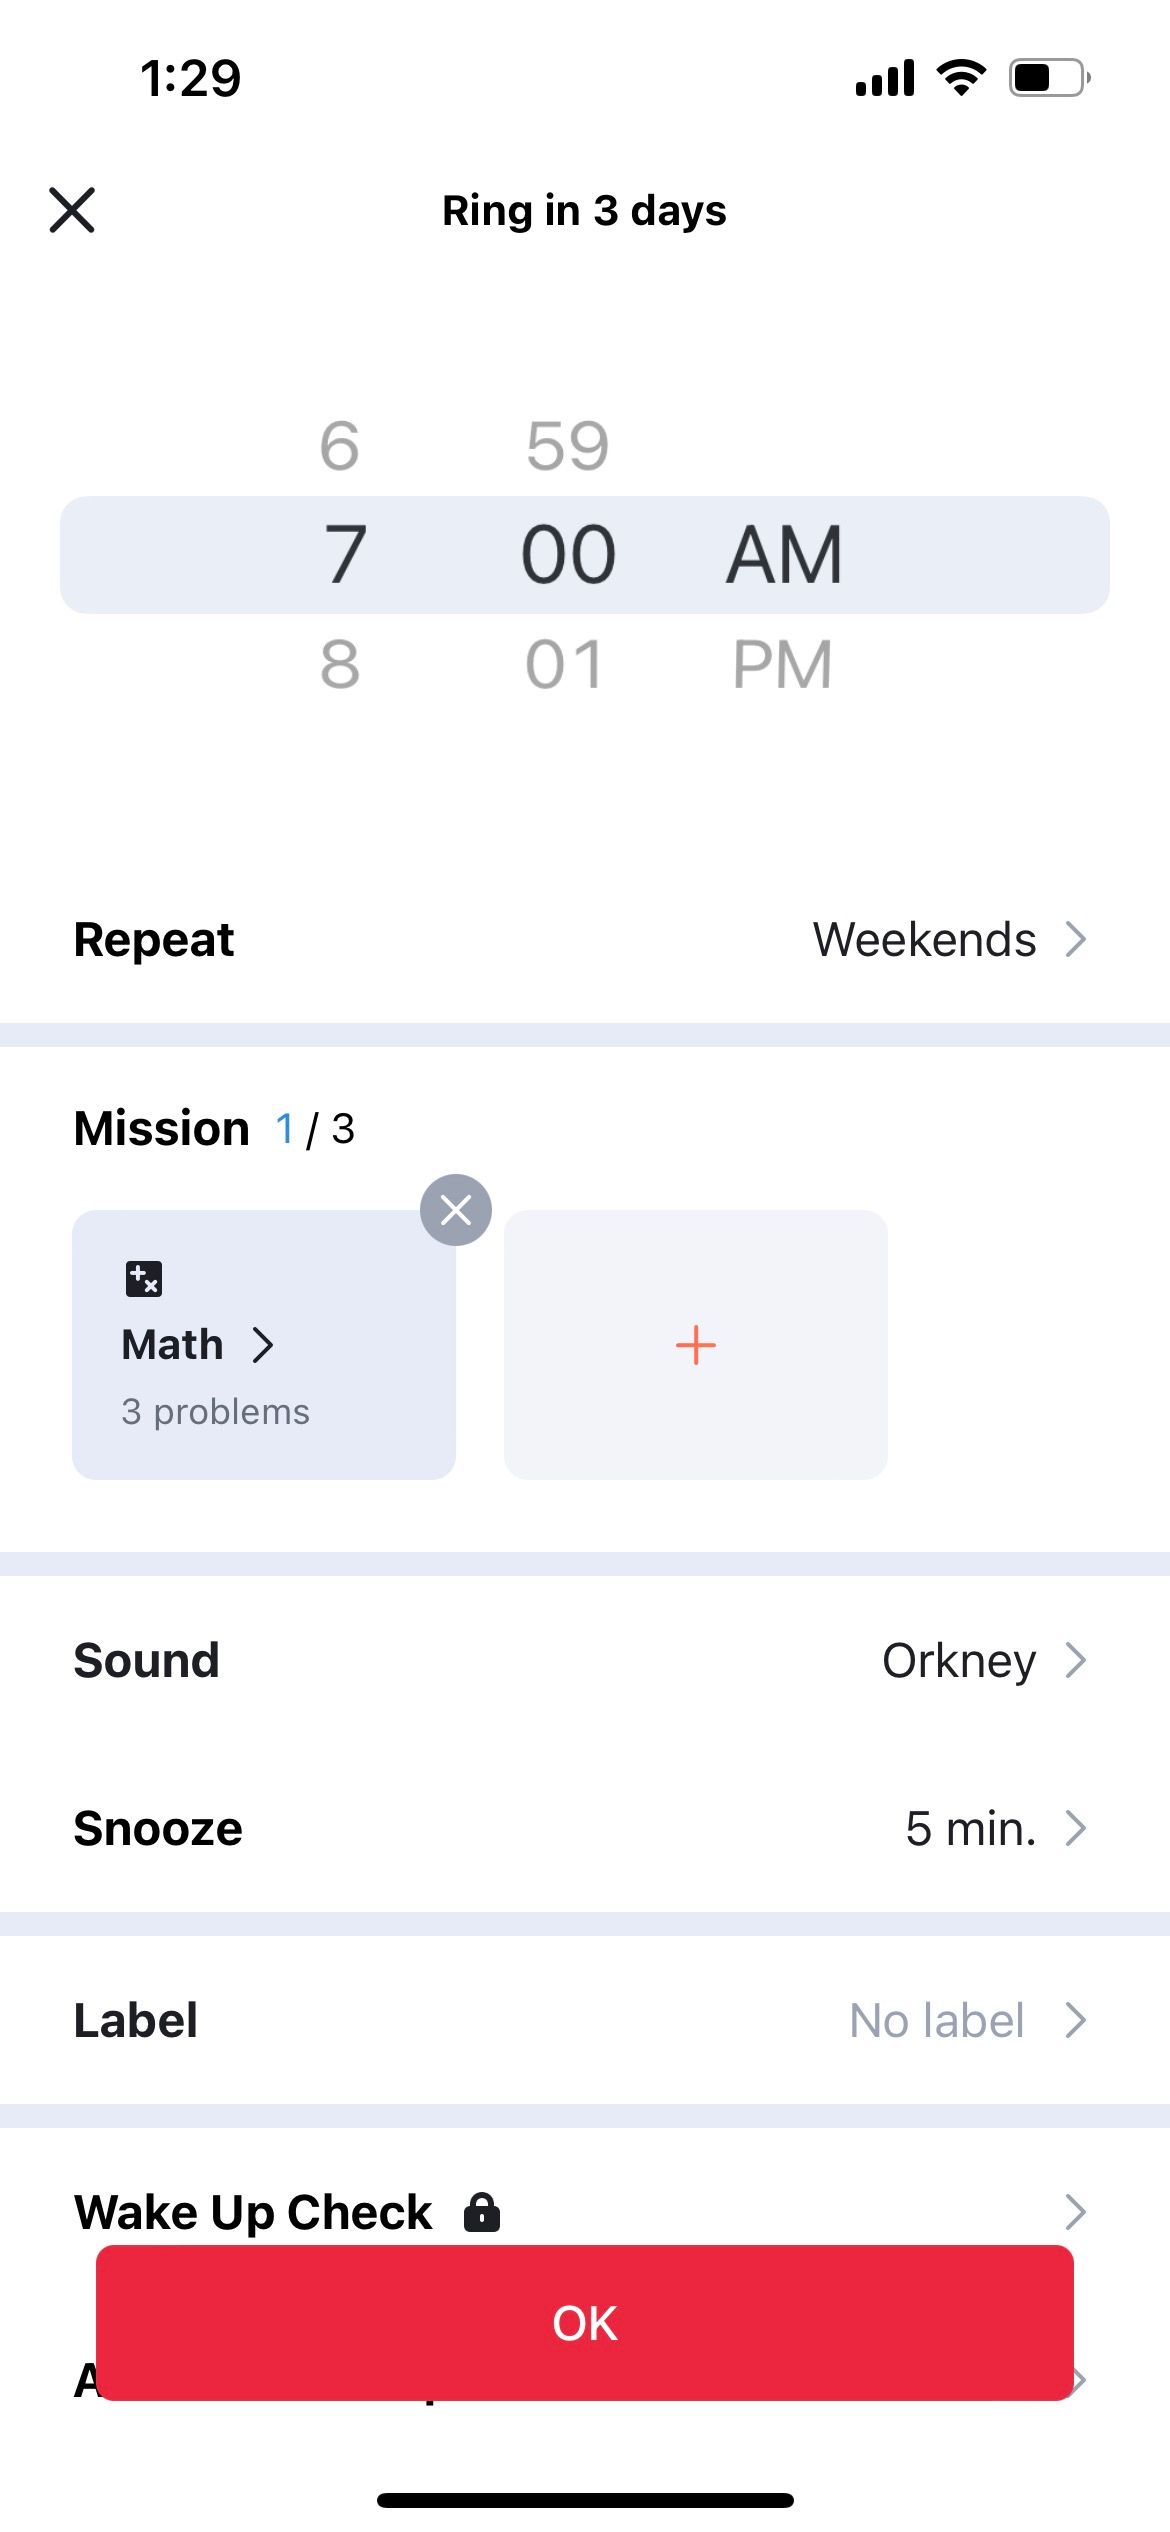This screenshot has width=1170, height=2532.
Task: Tap the Wake Up Check lock icon
Action: pos(482,2212)
